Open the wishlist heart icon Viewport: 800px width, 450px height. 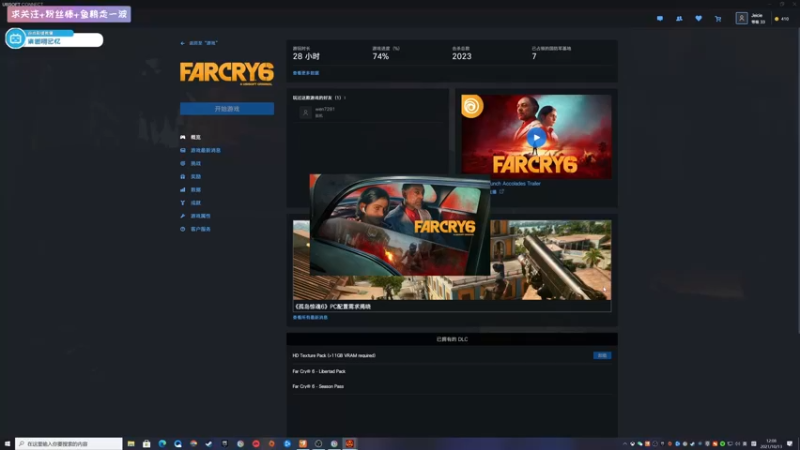(698, 18)
